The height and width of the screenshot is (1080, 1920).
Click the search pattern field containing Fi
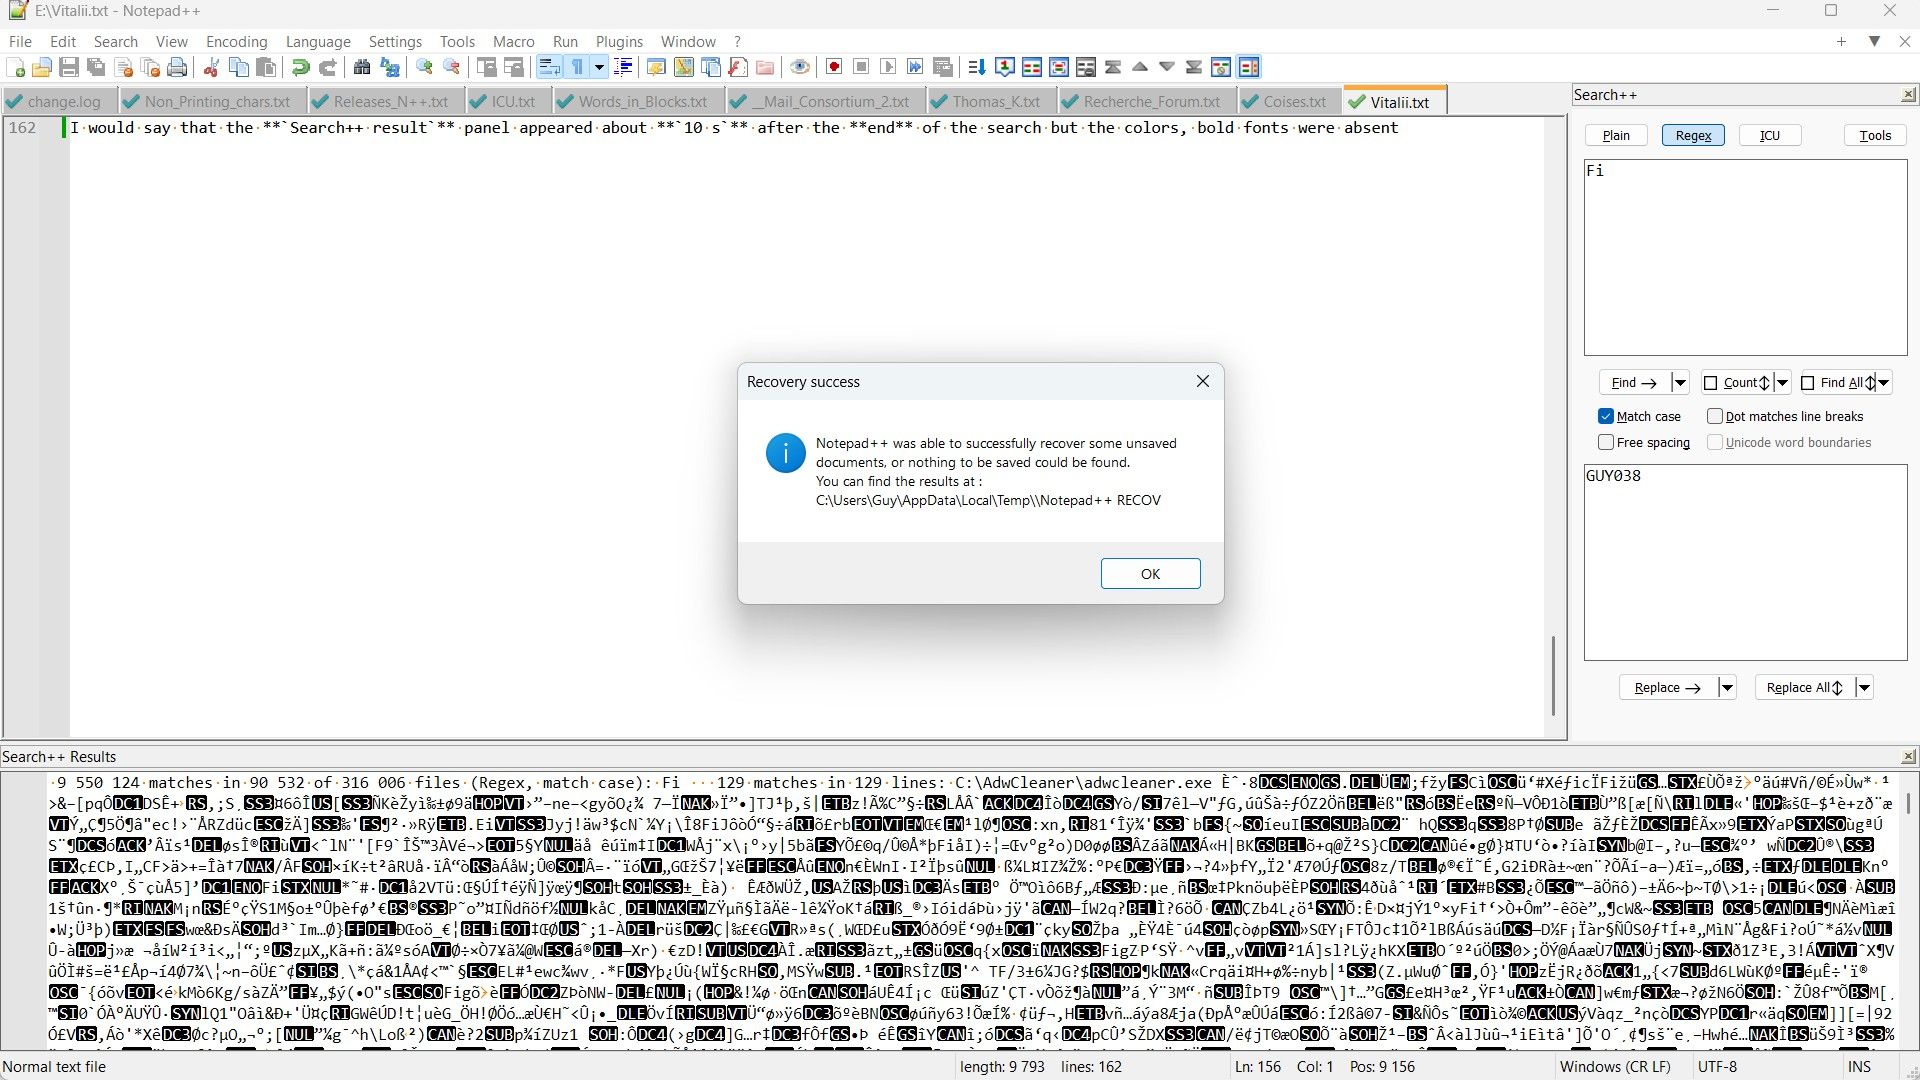pyautogui.click(x=1745, y=257)
